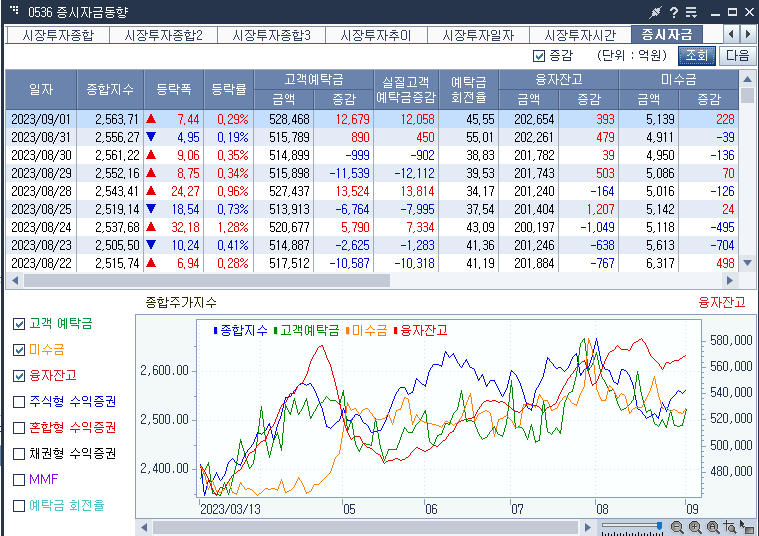Click the 융자잔고 red legend entry in chart
Viewport: 759px width, 536px height.
pos(421,330)
